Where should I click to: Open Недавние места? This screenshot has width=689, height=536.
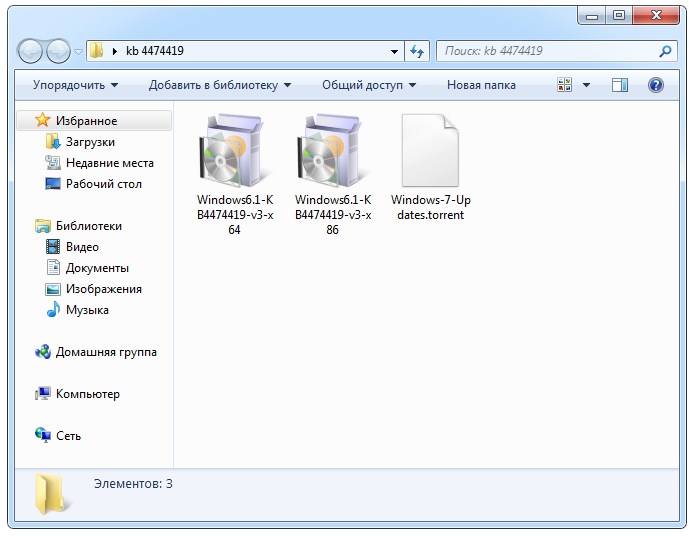(110, 163)
